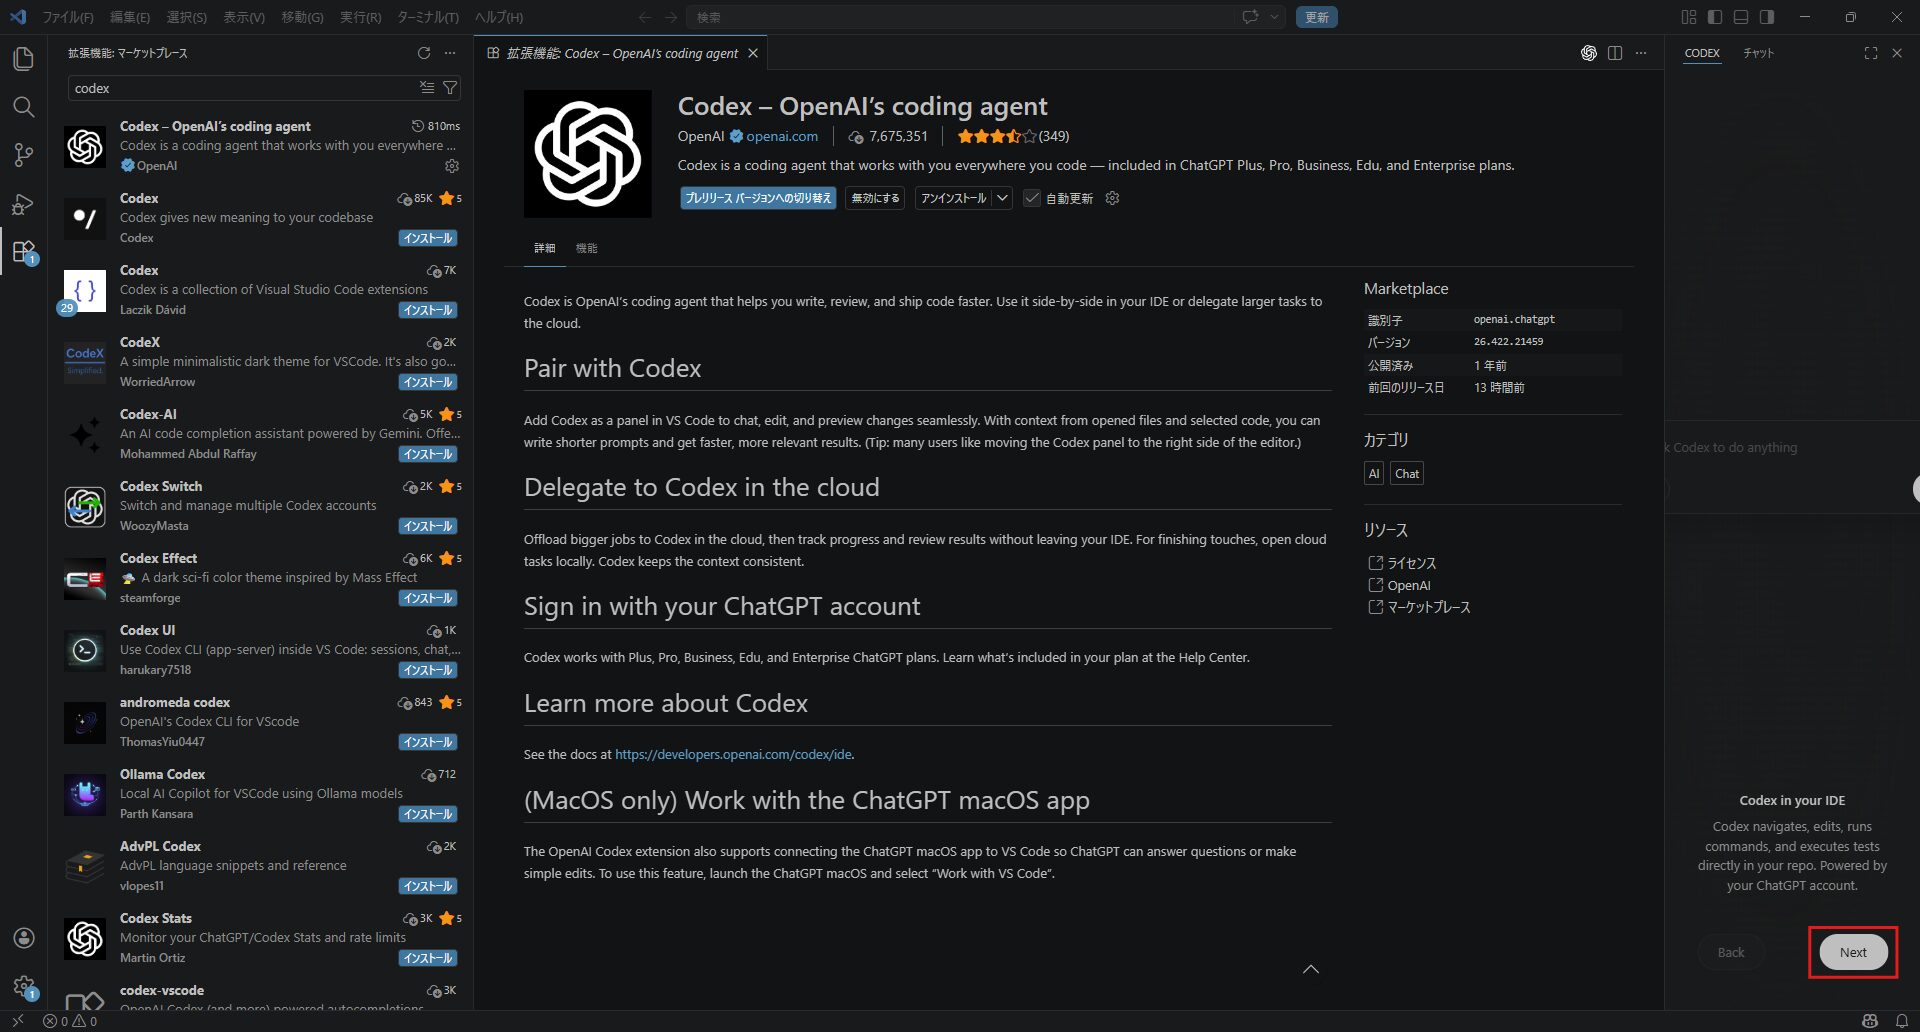The height and width of the screenshot is (1032, 1920).
Task: Click Next in Codex onboarding panel
Action: coord(1852,952)
